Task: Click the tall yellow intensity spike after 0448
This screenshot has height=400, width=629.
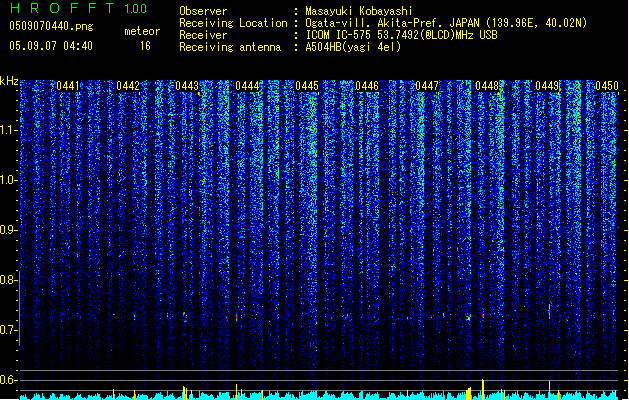Action: coord(483,389)
